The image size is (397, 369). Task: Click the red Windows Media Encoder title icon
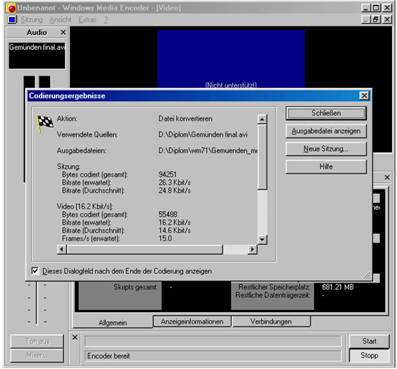(12, 8)
